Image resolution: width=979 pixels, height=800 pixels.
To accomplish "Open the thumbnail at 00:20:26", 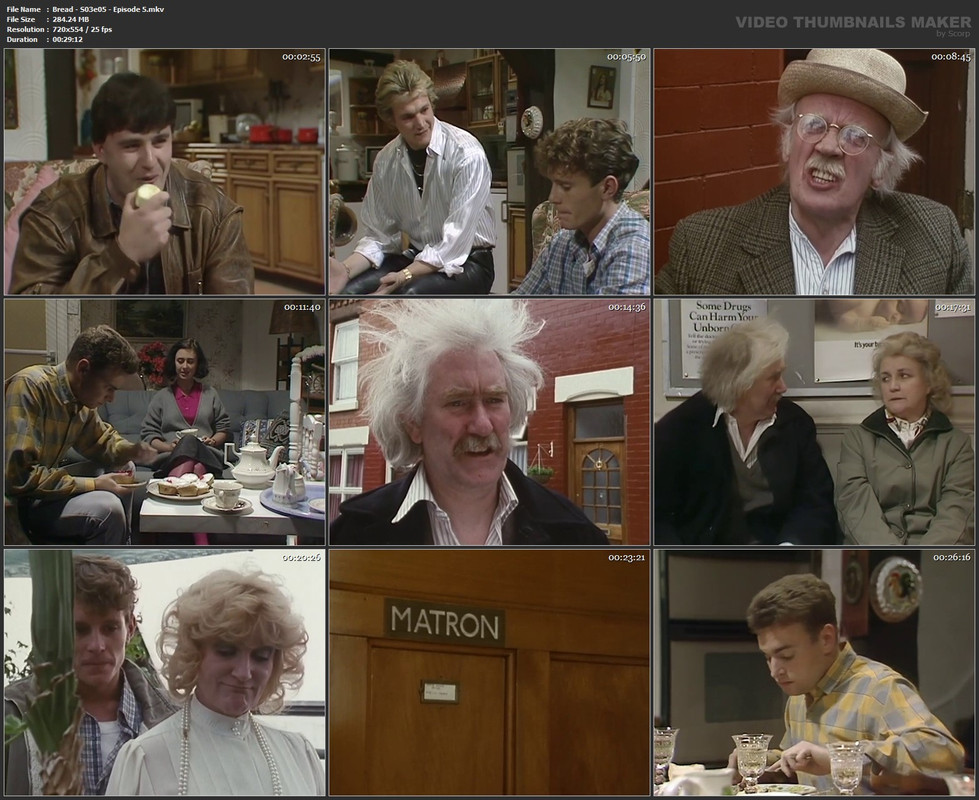I will pos(165,673).
